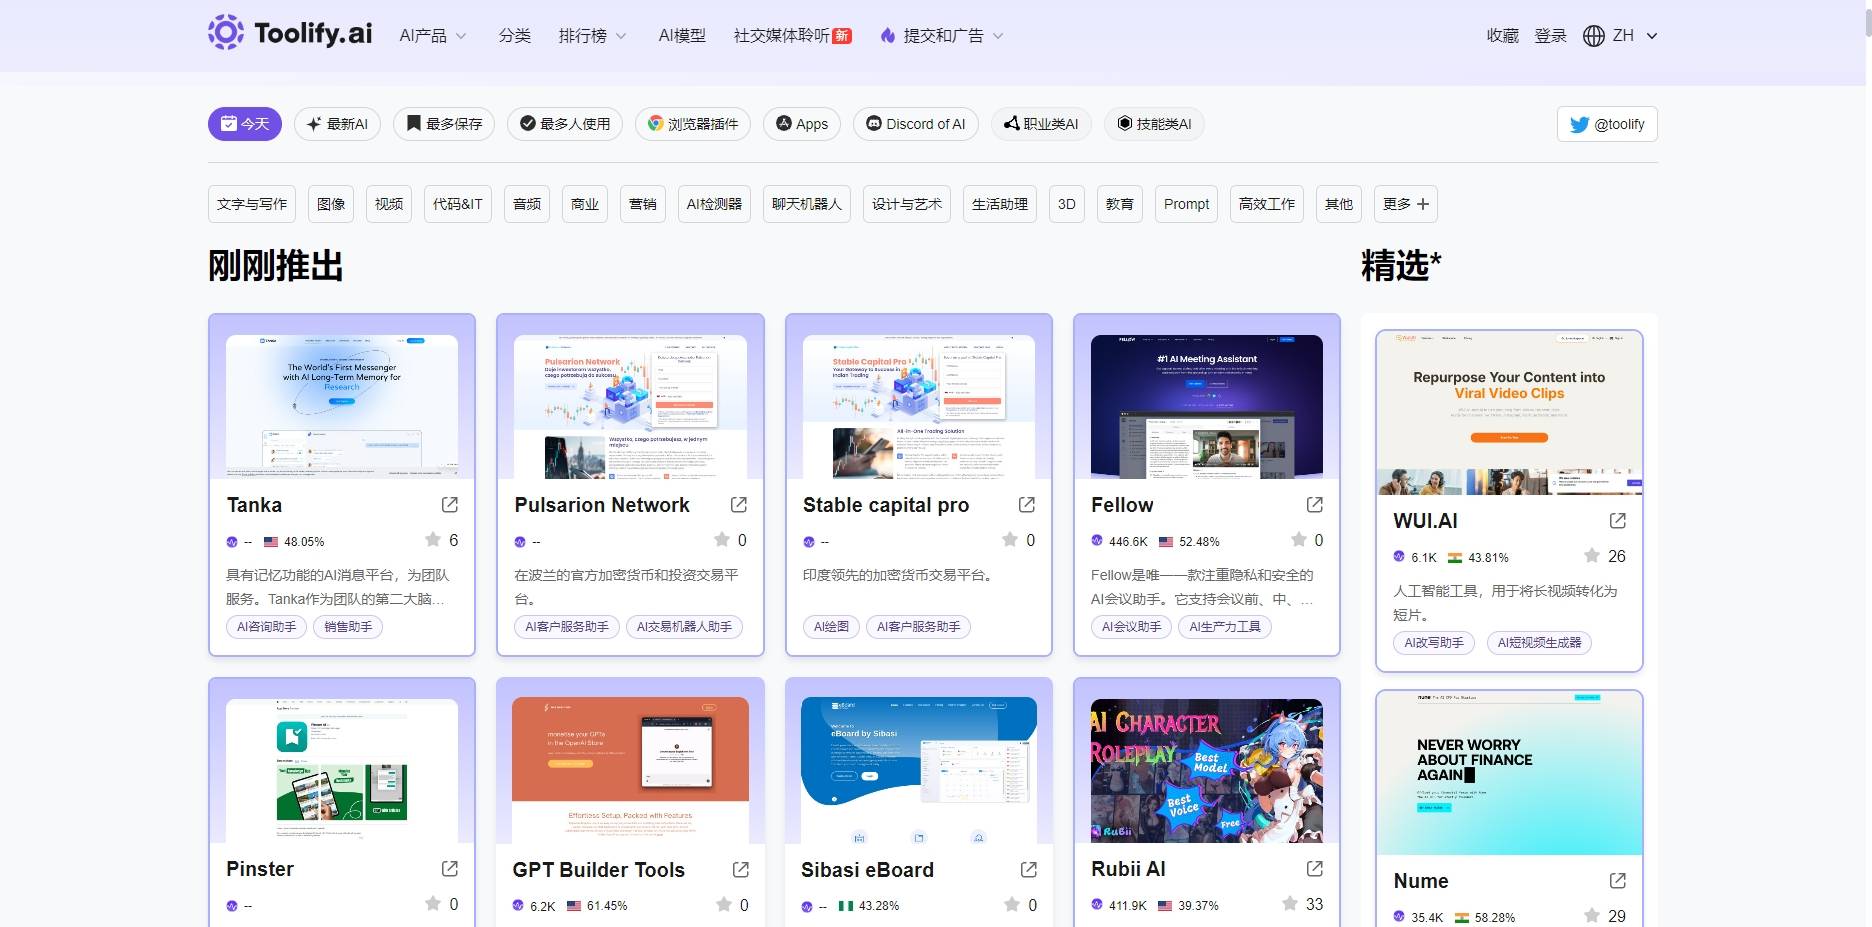Click the AI交易机器人助手 tag
Viewport: 1872px width, 927px height.
click(684, 627)
